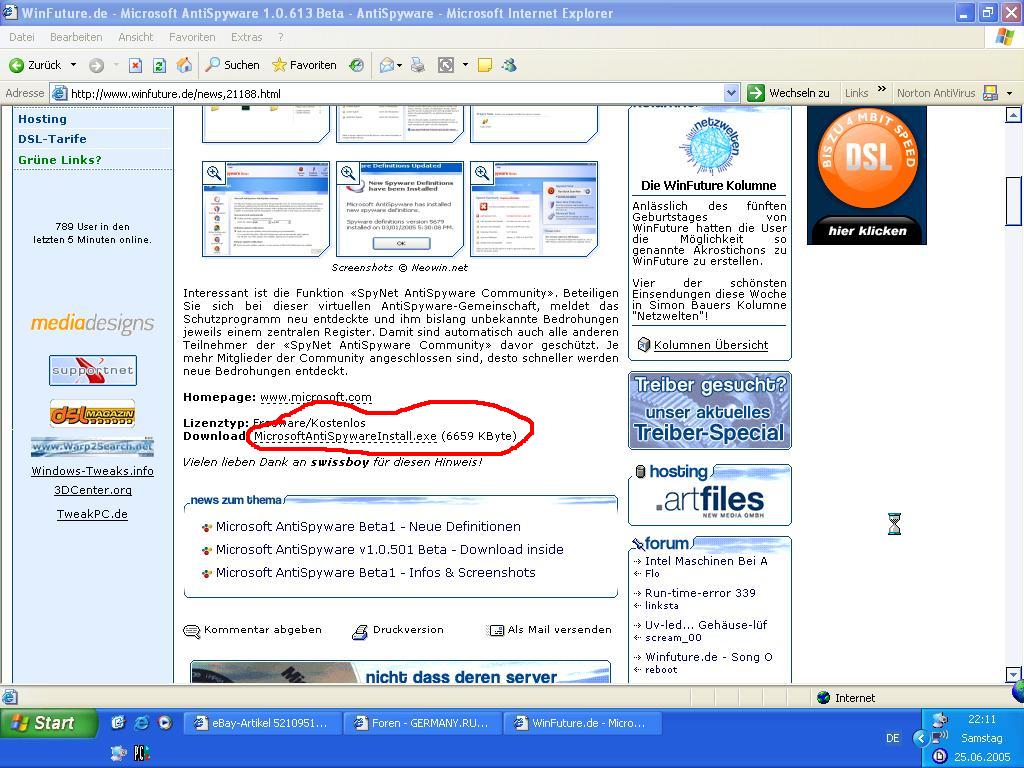The height and width of the screenshot is (768, 1024).
Task: Open the Kolumnen Übersicht link
Action: point(711,345)
